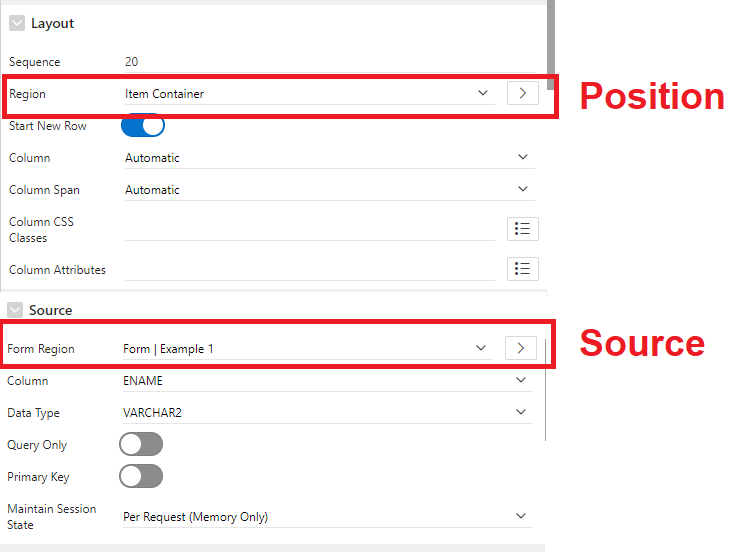Screen dimensions: 744x552
Task: Toggle the Start New Row switch off
Action: (x=142, y=126)
